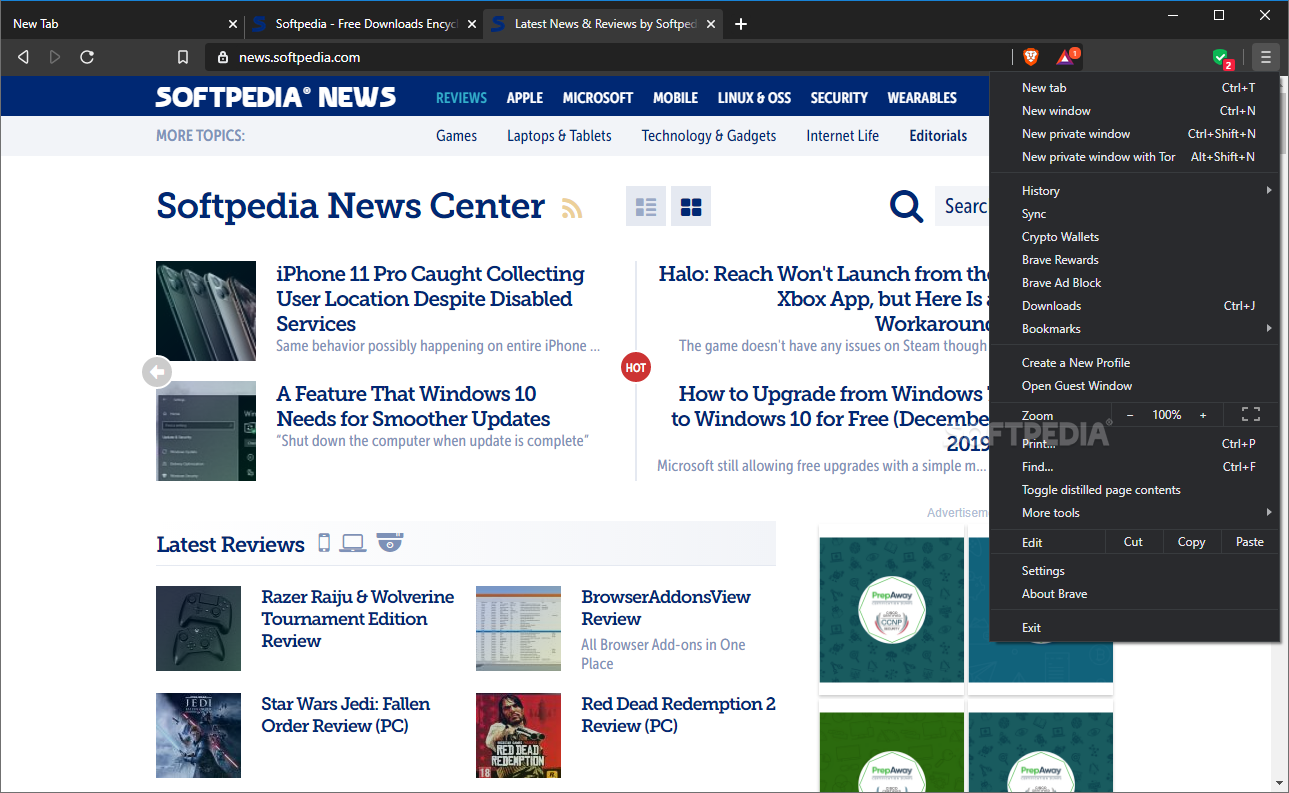
Task: Open Red Dead Redemption 2 review thumbnail
Action: [x=518, y=735]
